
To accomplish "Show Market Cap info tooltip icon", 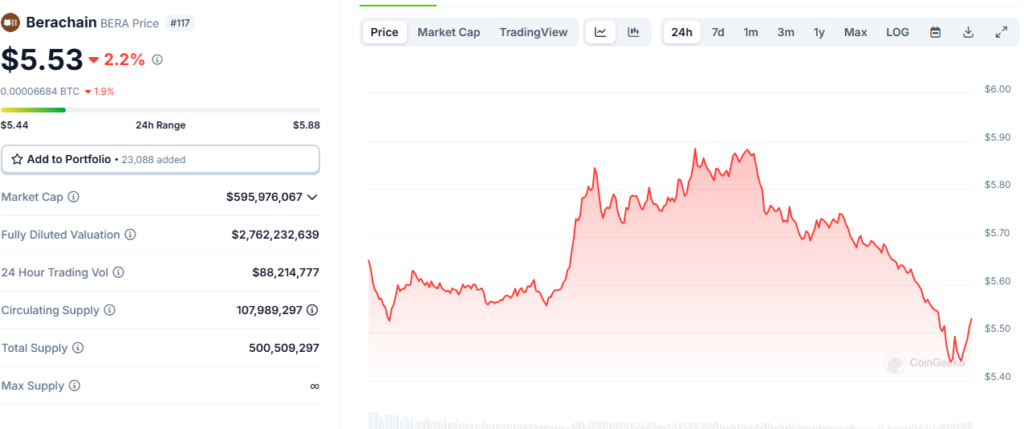I will [x=74, y=197].
